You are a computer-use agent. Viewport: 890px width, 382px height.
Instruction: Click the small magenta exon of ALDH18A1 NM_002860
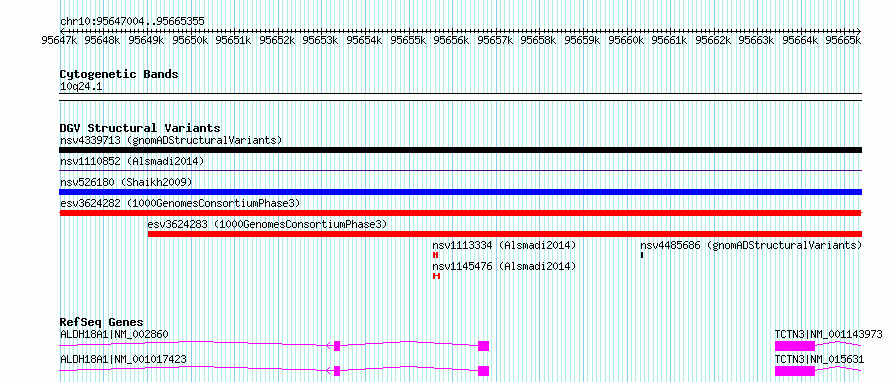click(x=337, y=346)
